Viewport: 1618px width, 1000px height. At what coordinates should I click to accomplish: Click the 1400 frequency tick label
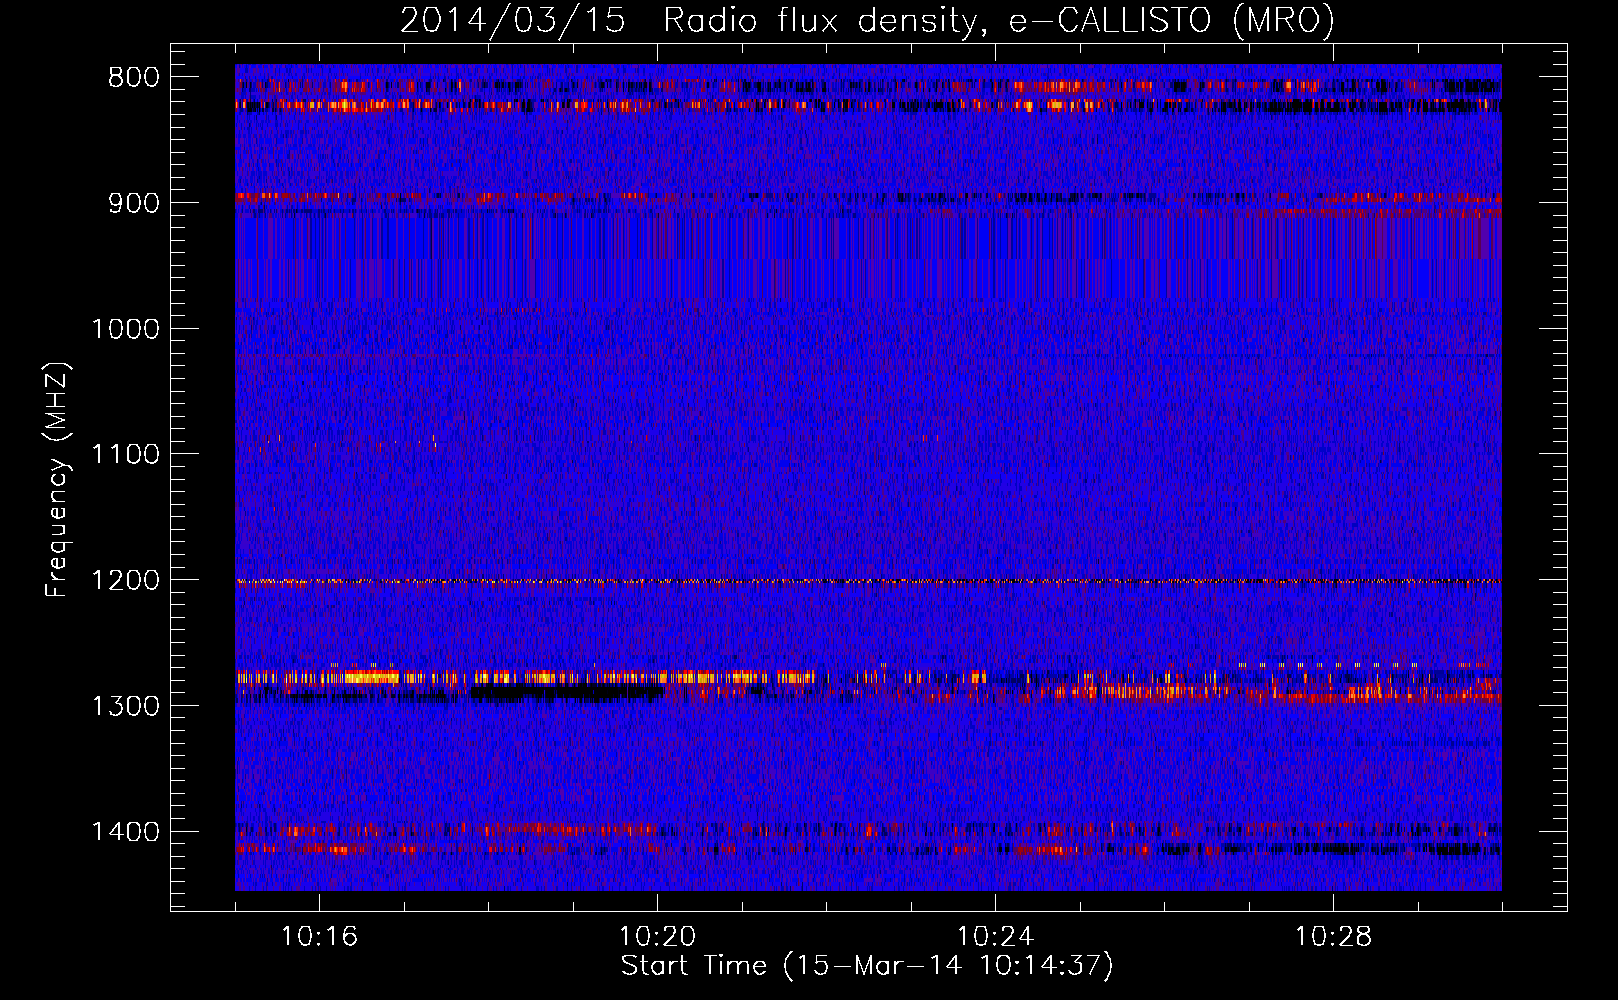[x=125, y=832]
